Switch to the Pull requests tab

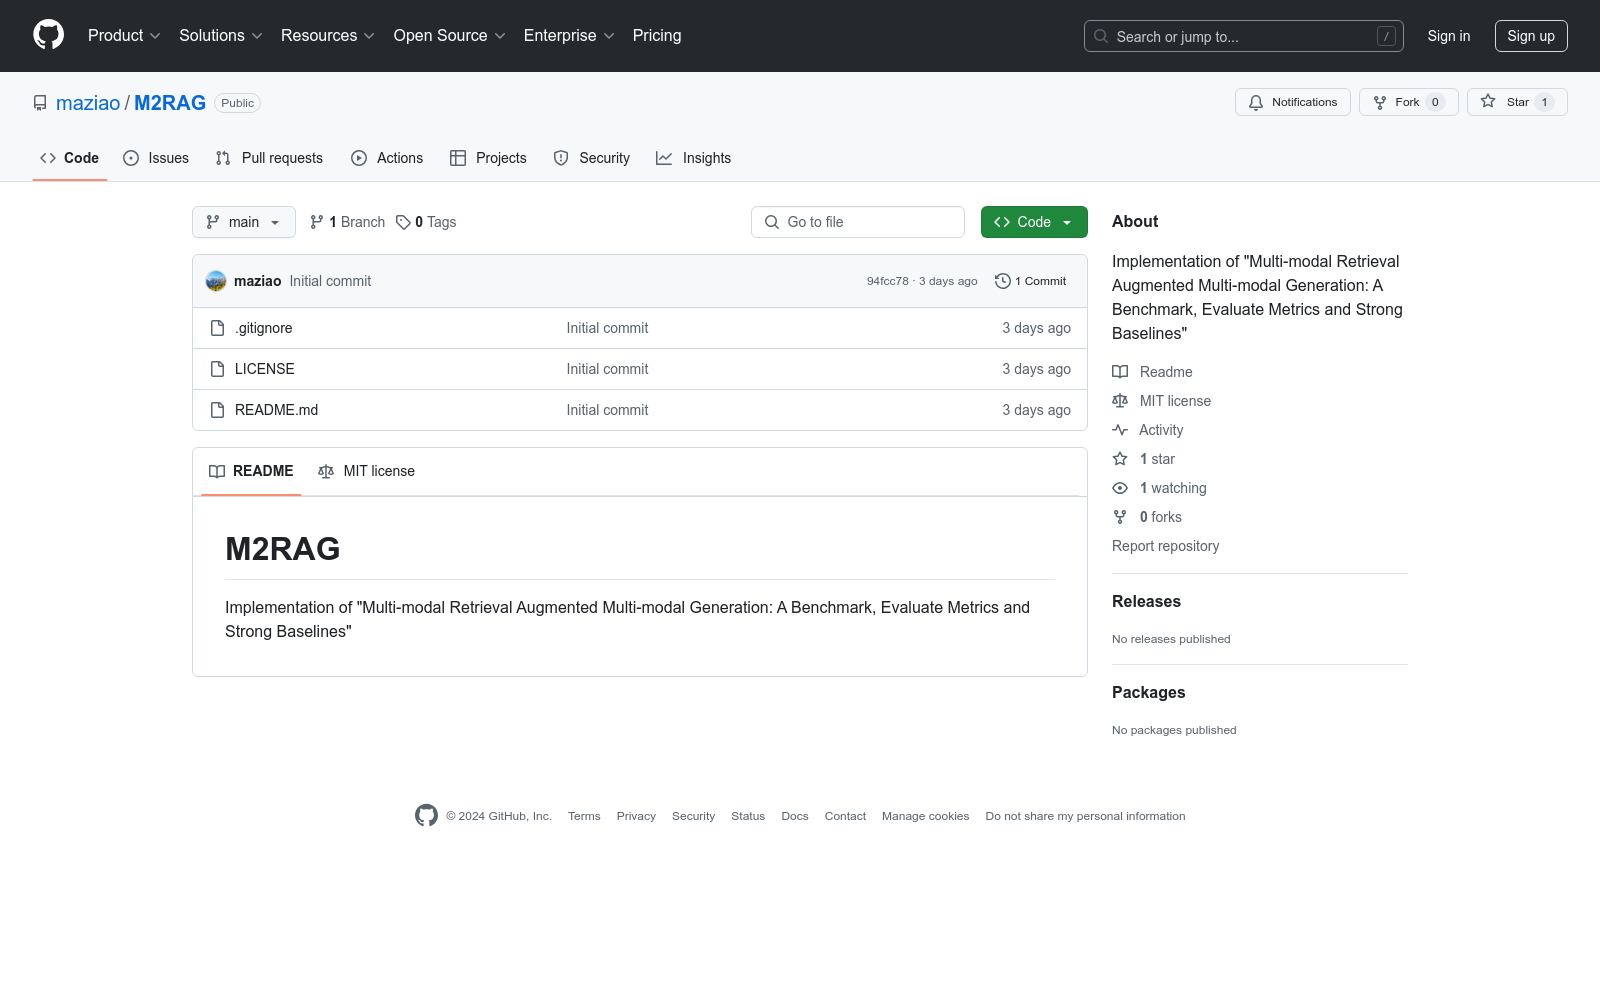tap(269, 158)
